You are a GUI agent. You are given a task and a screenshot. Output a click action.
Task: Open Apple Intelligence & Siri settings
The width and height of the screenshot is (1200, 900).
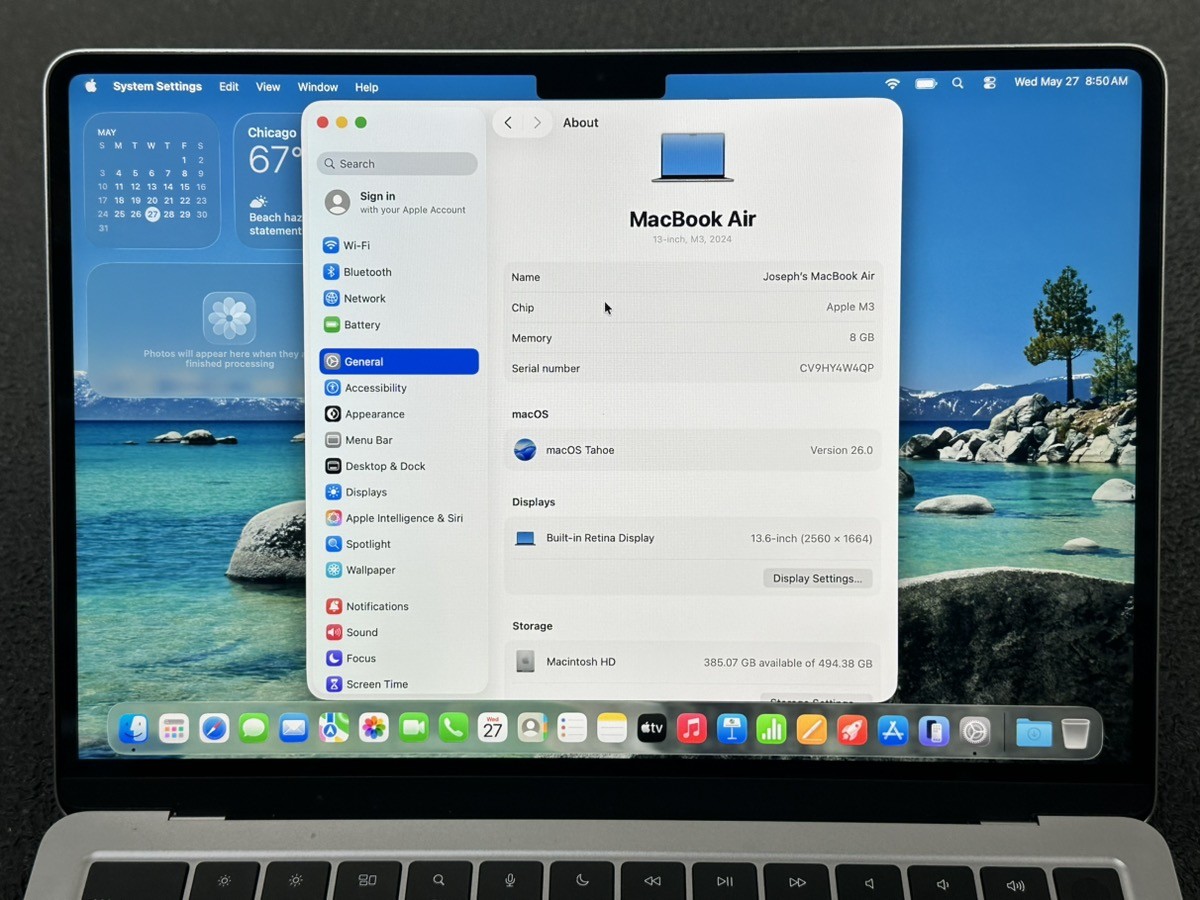point(399,518)
